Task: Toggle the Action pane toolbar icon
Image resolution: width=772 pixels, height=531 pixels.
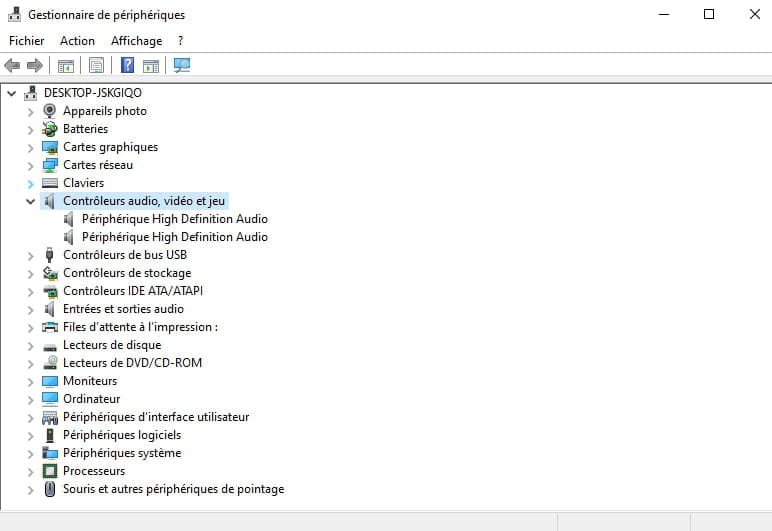Action: point(151,65)
